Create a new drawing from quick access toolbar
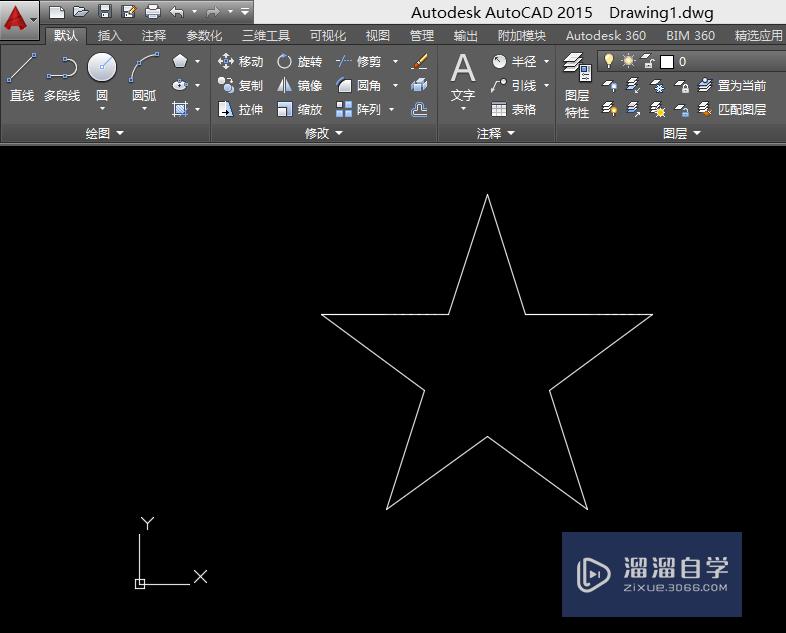The width and height of the screenshot is (786, 633). [57, 12]
